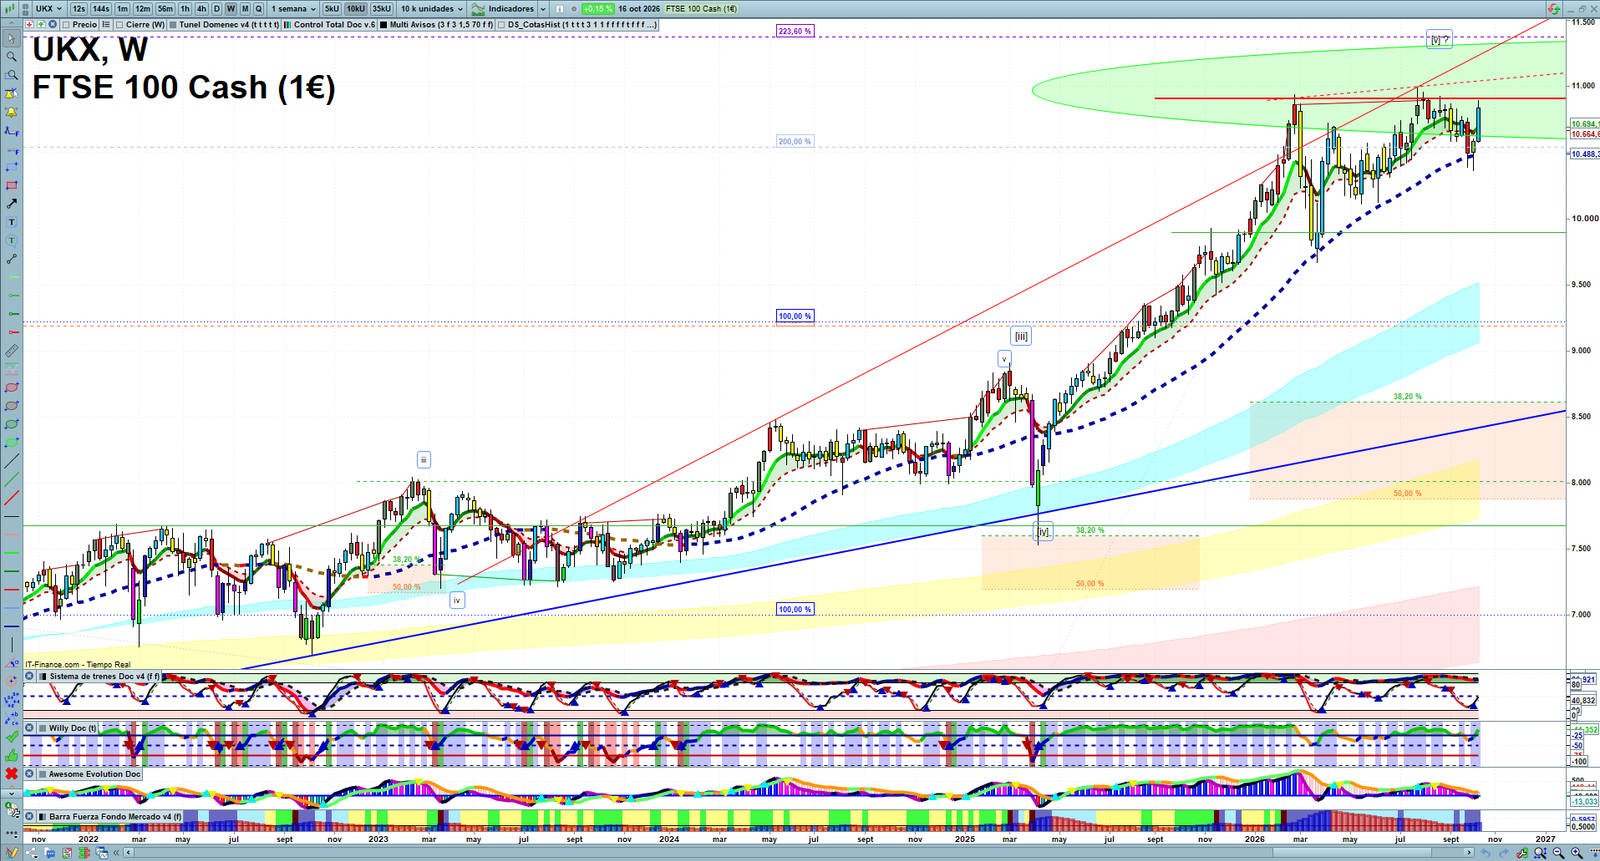Close the Willy Doc indicator panel
The height and width of the screenshot is (861, 1600).
pyautogui.click(x=30, y=728)
